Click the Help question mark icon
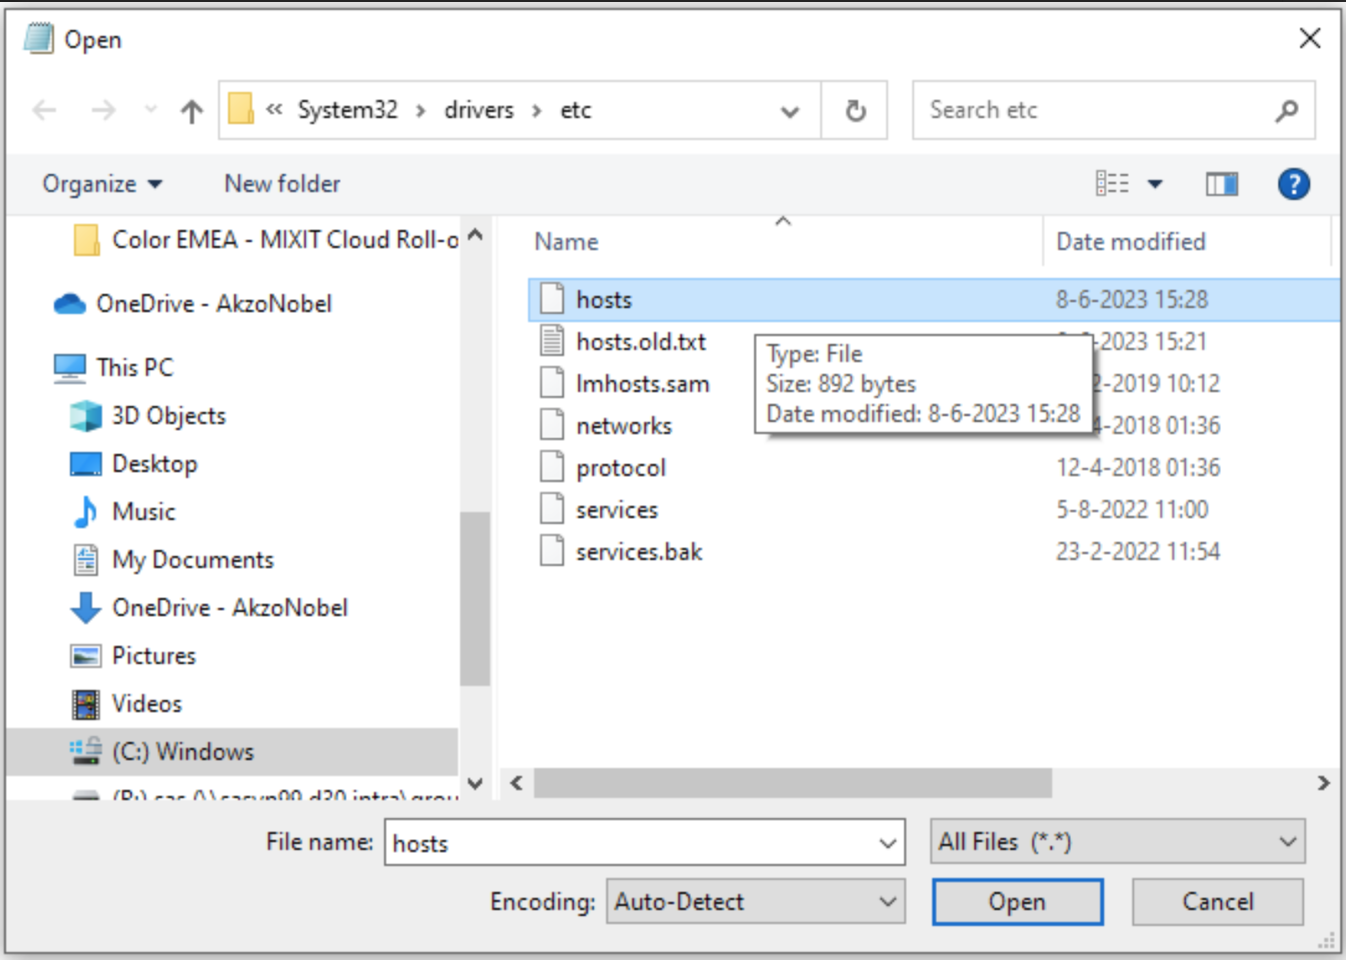1346x960 pixels. (x=1293, y=184)
